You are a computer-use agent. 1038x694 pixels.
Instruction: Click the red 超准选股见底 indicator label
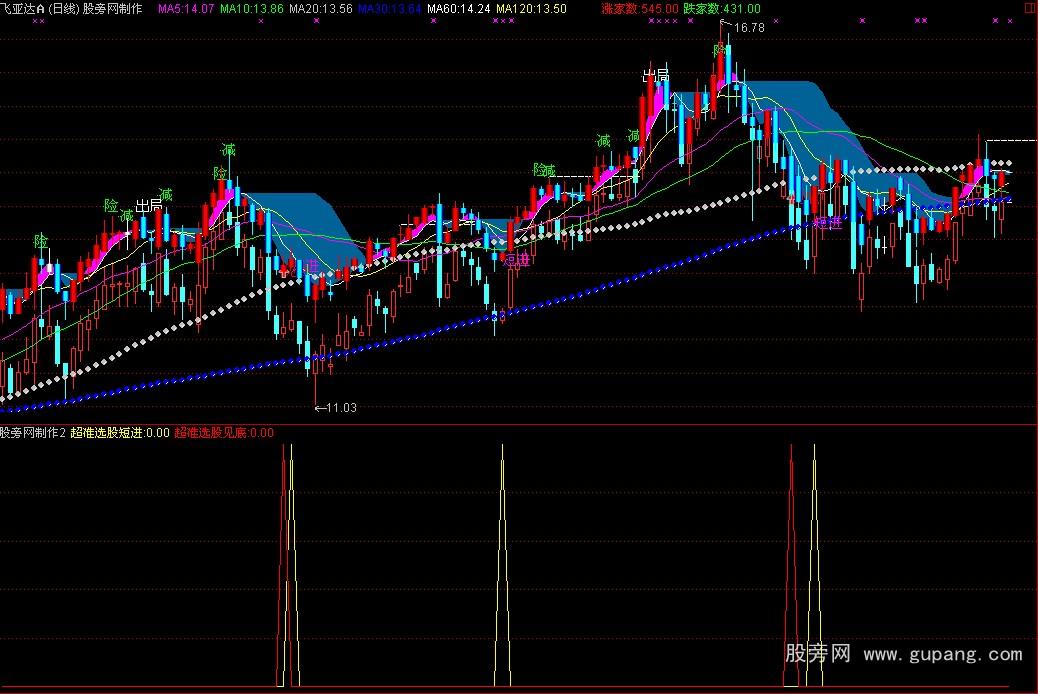point(223,433)
